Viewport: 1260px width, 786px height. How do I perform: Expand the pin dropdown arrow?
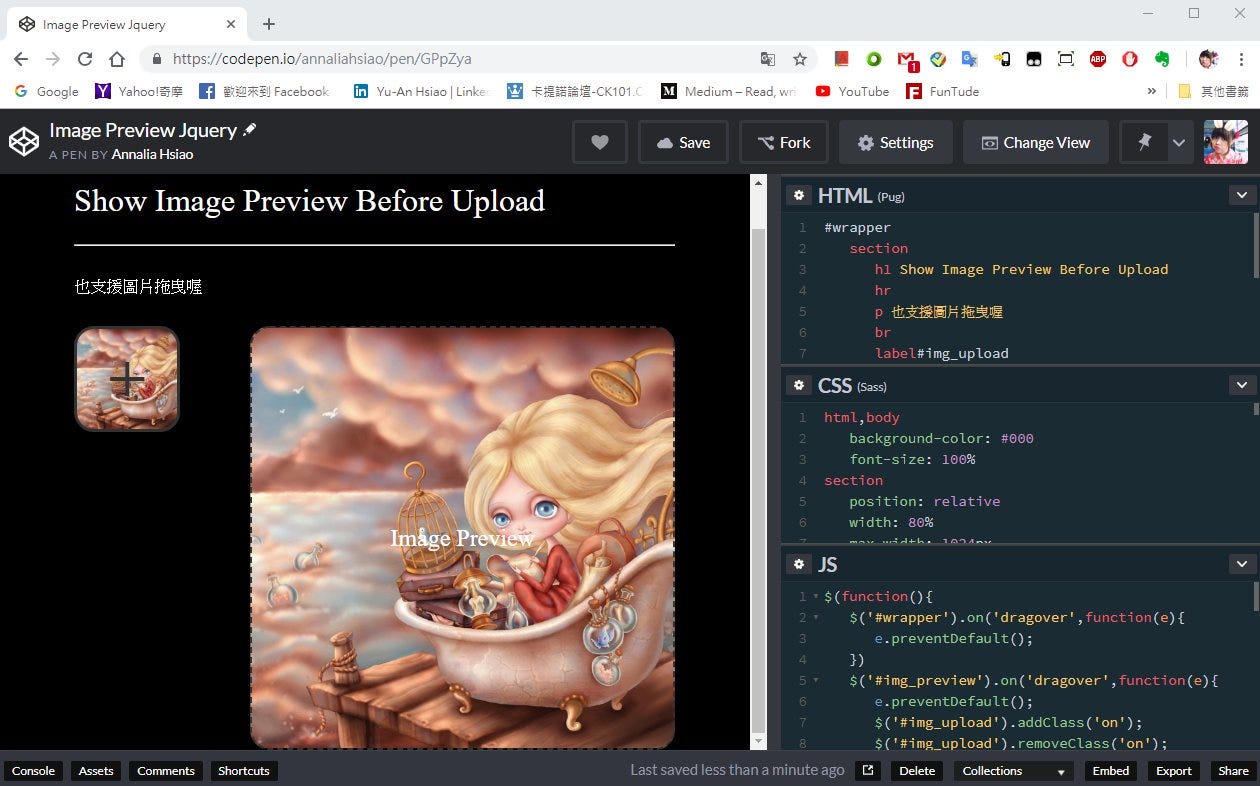coord(1179,142)
